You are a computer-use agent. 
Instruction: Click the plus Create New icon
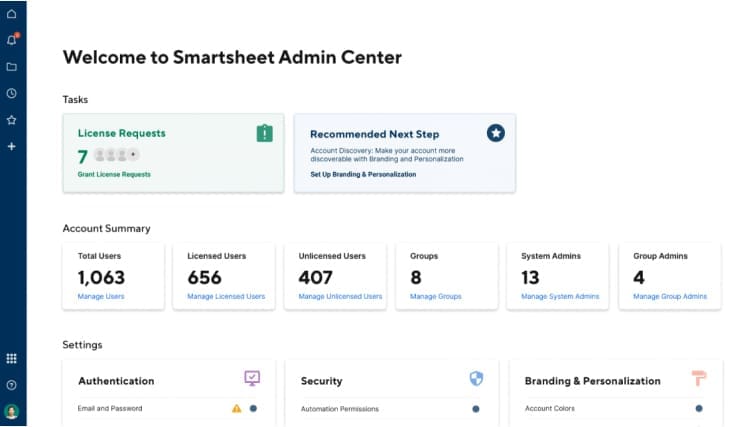11,146
